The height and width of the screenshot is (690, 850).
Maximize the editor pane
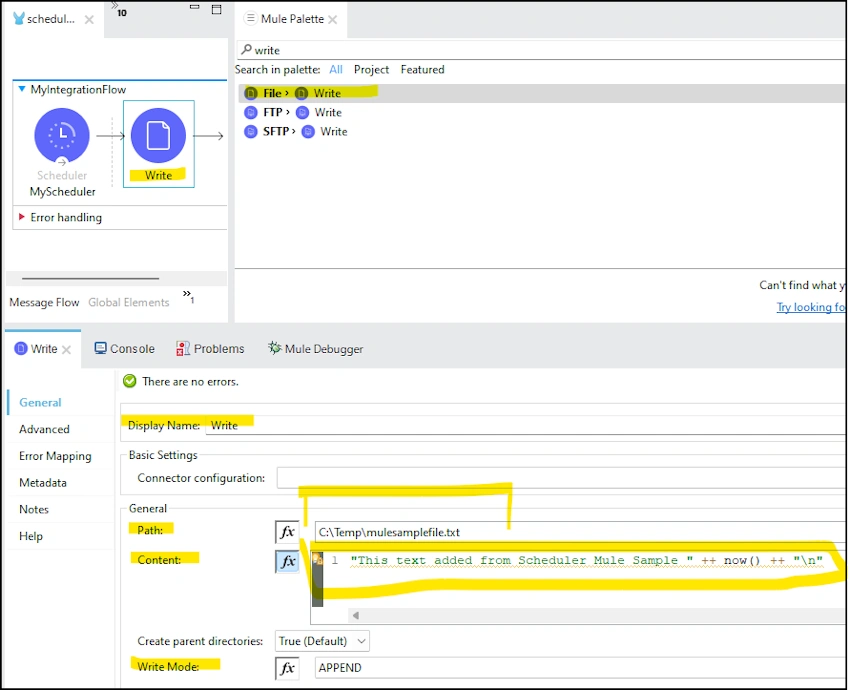coord(216,9)
